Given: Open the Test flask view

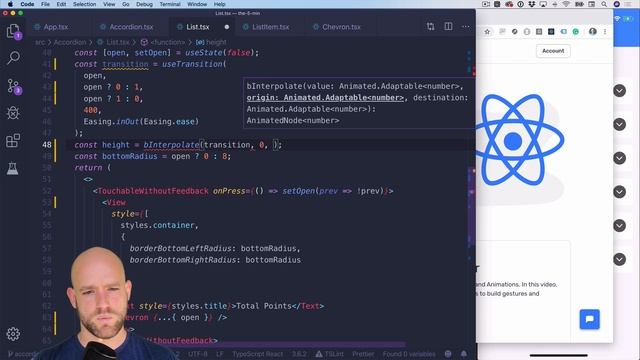Looking at the screenshot, I should point(13,168).
